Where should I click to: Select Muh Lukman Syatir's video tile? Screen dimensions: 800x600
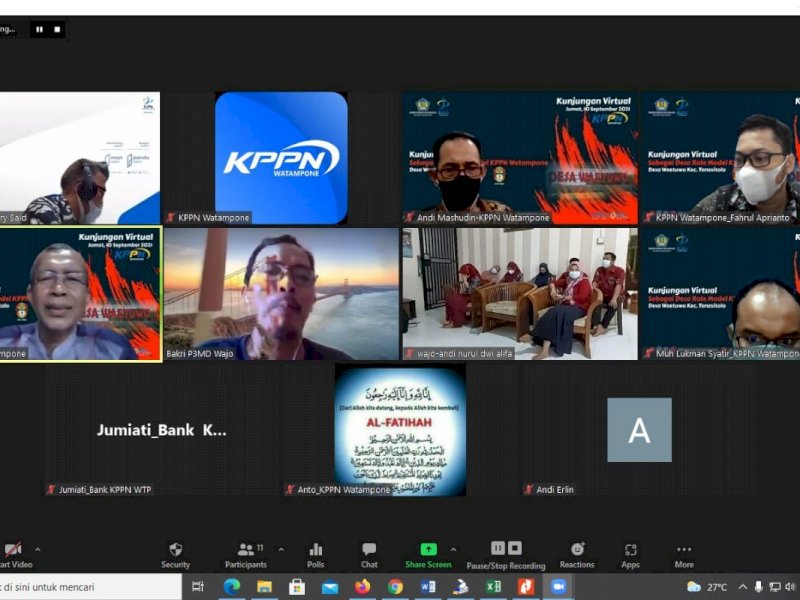click(x=720, y=294)
